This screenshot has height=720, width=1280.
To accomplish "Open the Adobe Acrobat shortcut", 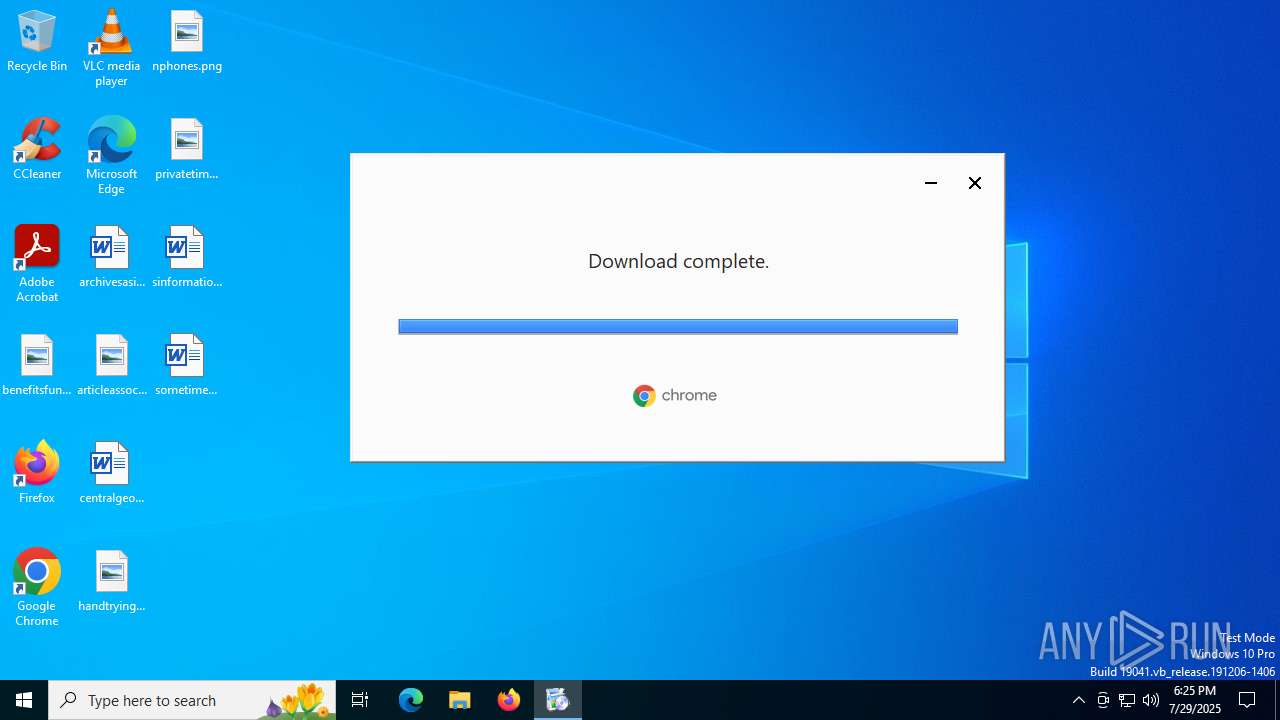I will click(37, 264).
